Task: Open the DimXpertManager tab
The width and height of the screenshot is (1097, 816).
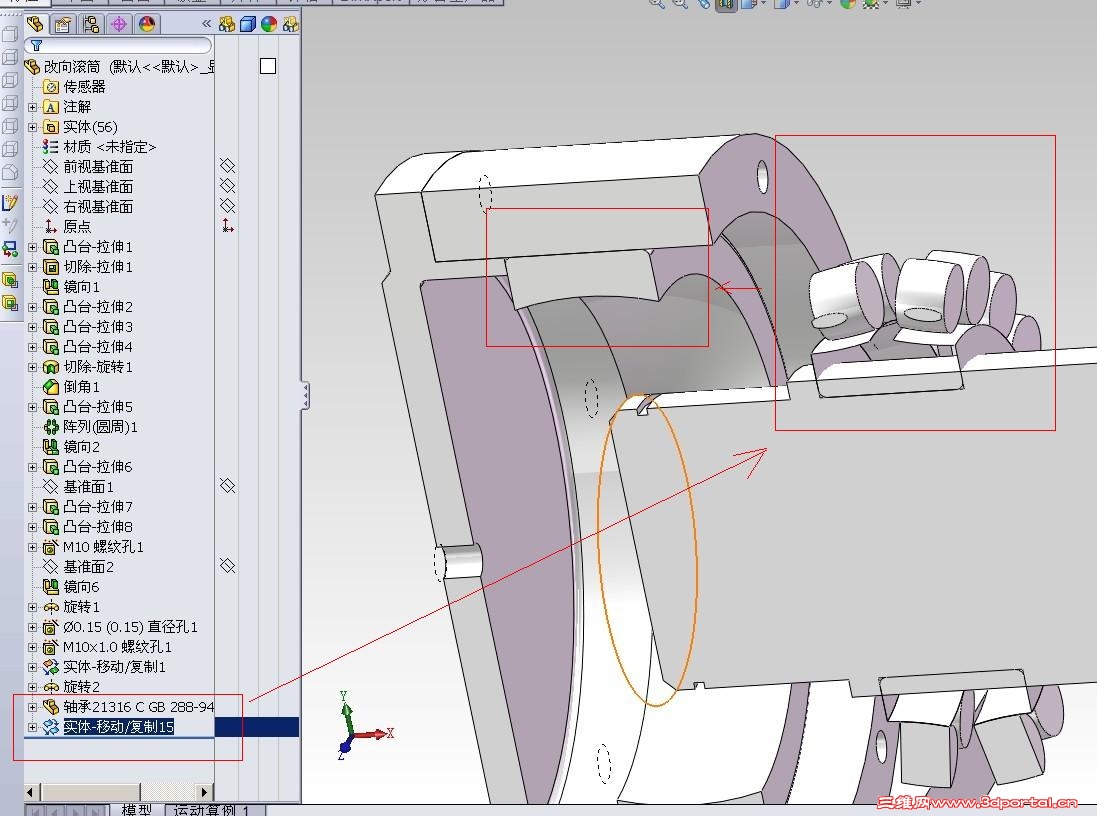Action: click(x=119, y=24)
